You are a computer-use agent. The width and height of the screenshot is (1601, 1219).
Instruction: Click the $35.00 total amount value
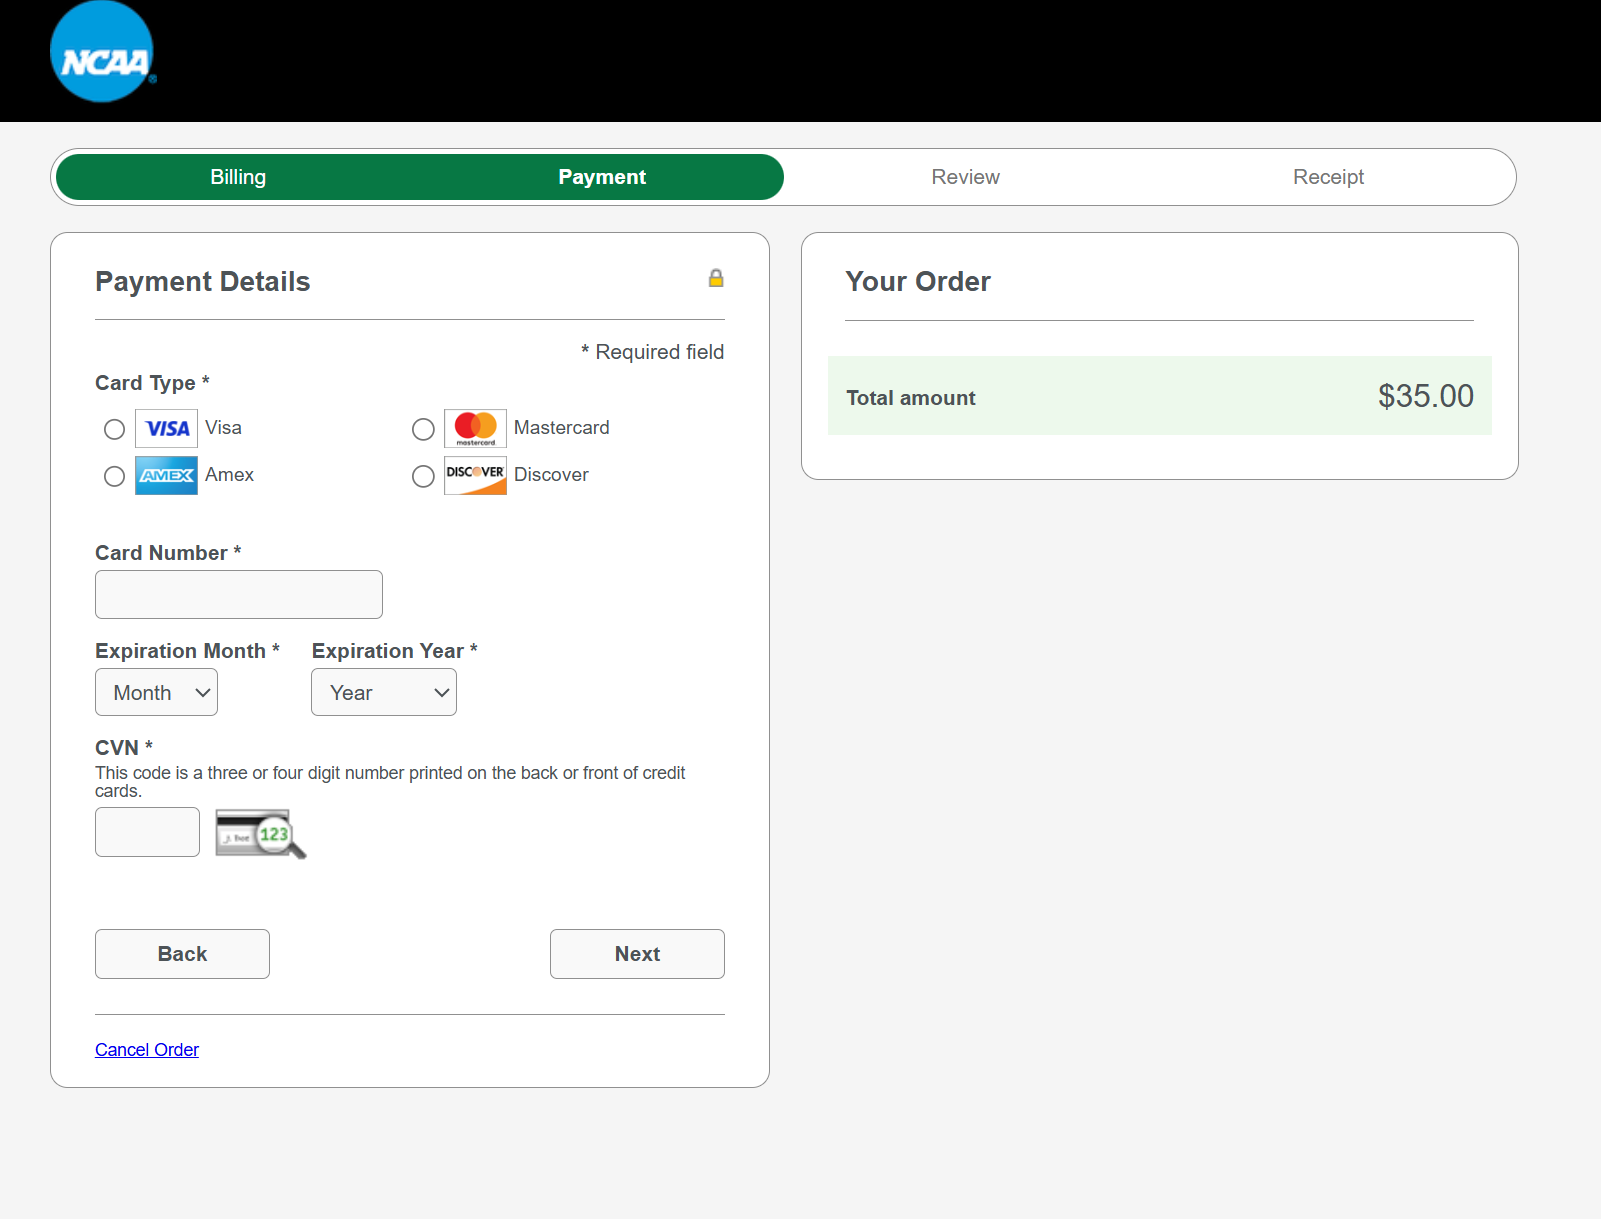pos(1425,396)
